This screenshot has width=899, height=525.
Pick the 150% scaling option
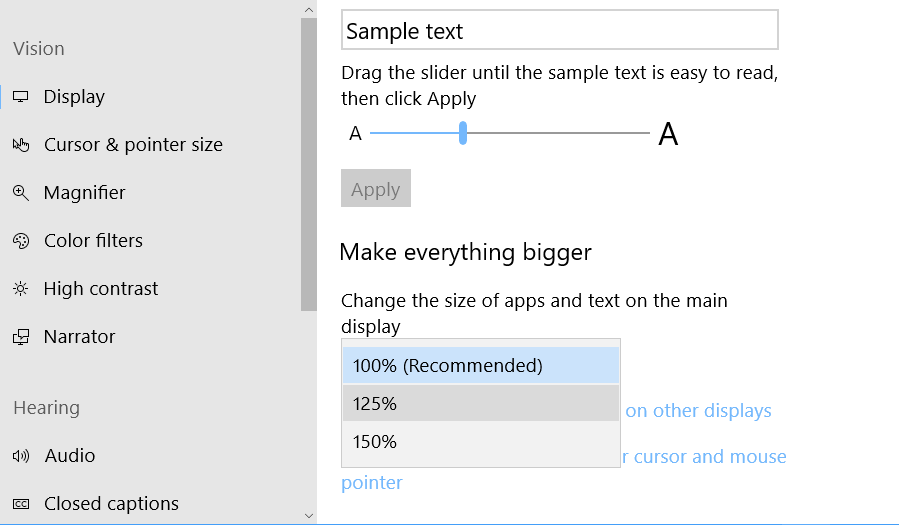tap(481, 442)
